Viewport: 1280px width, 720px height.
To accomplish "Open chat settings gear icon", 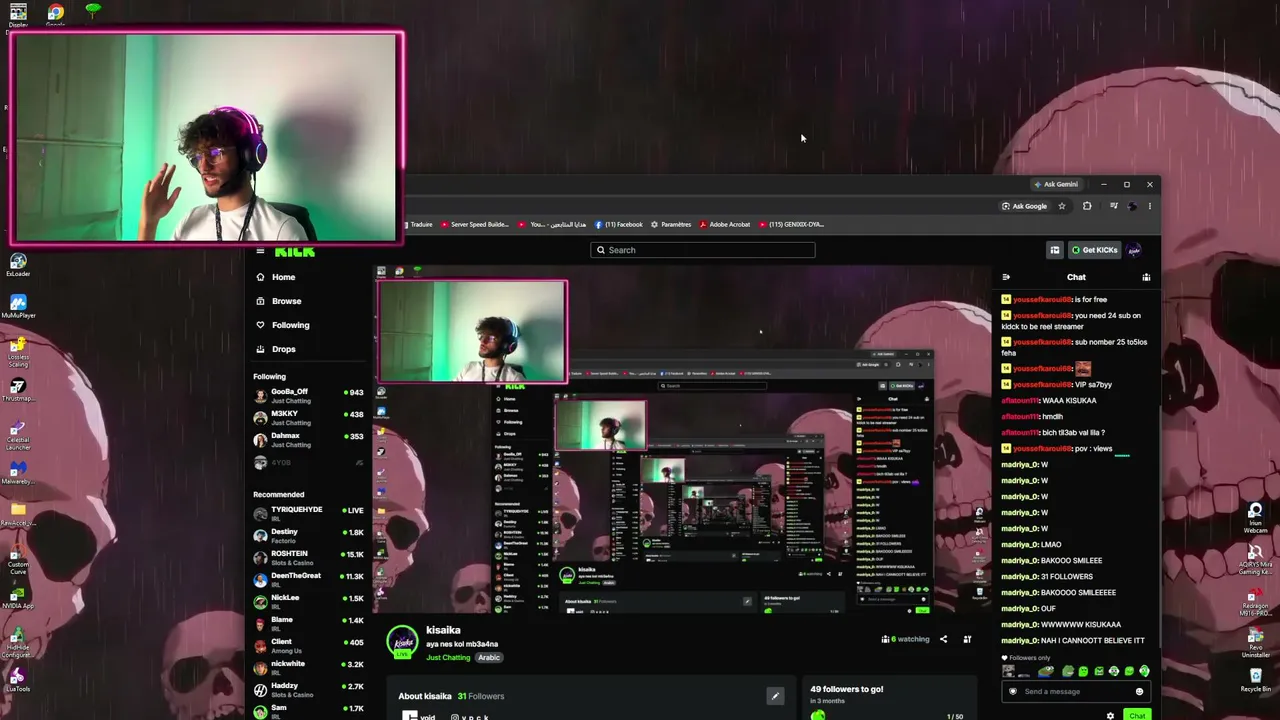I will pos(1110,716).
